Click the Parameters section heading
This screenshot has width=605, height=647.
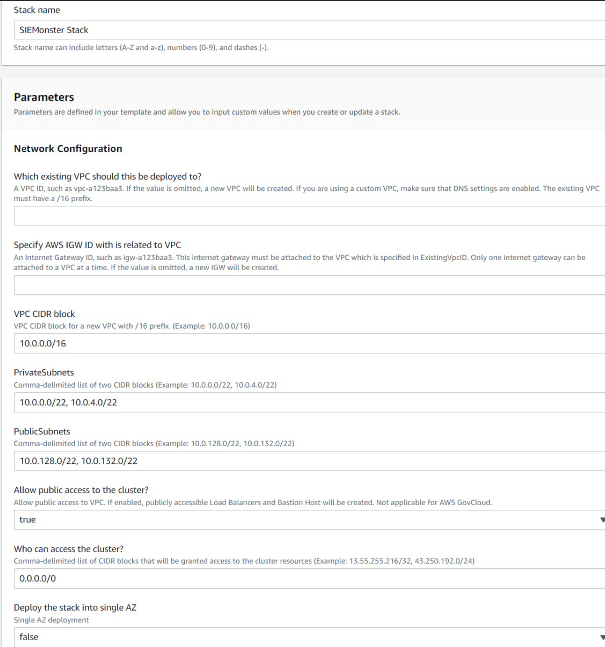pos(44,97)
